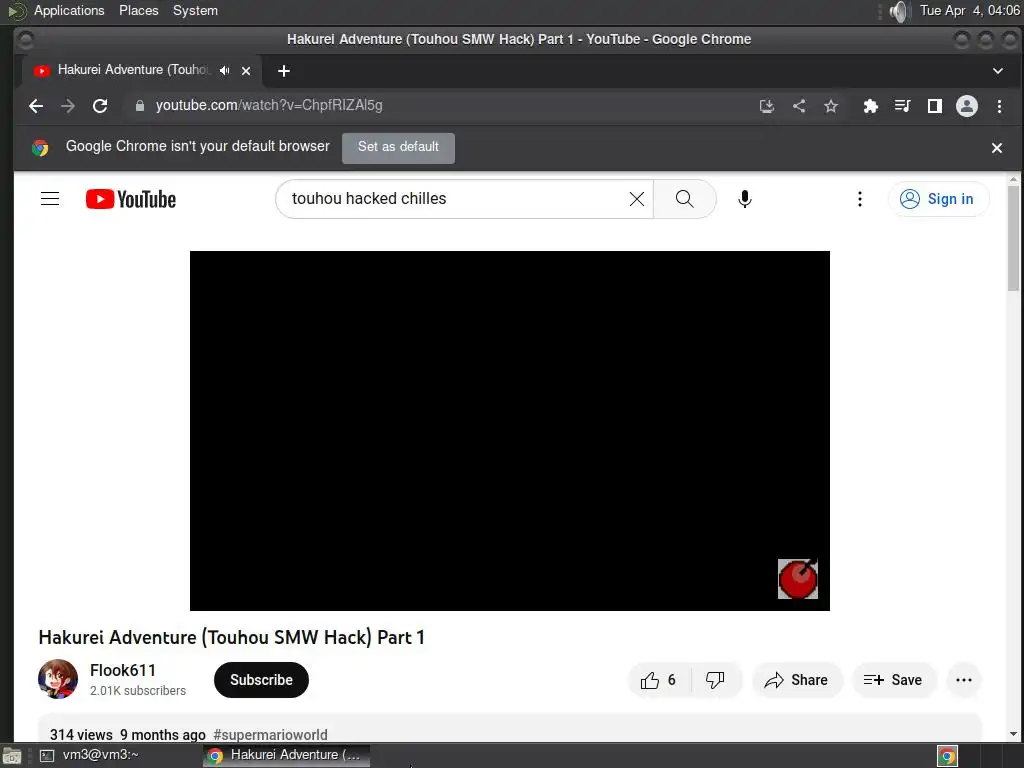Viewport: 1024px width, 768px height.
Task: Open the System menu
Action: pyautogui.click(x=195, y=10)
